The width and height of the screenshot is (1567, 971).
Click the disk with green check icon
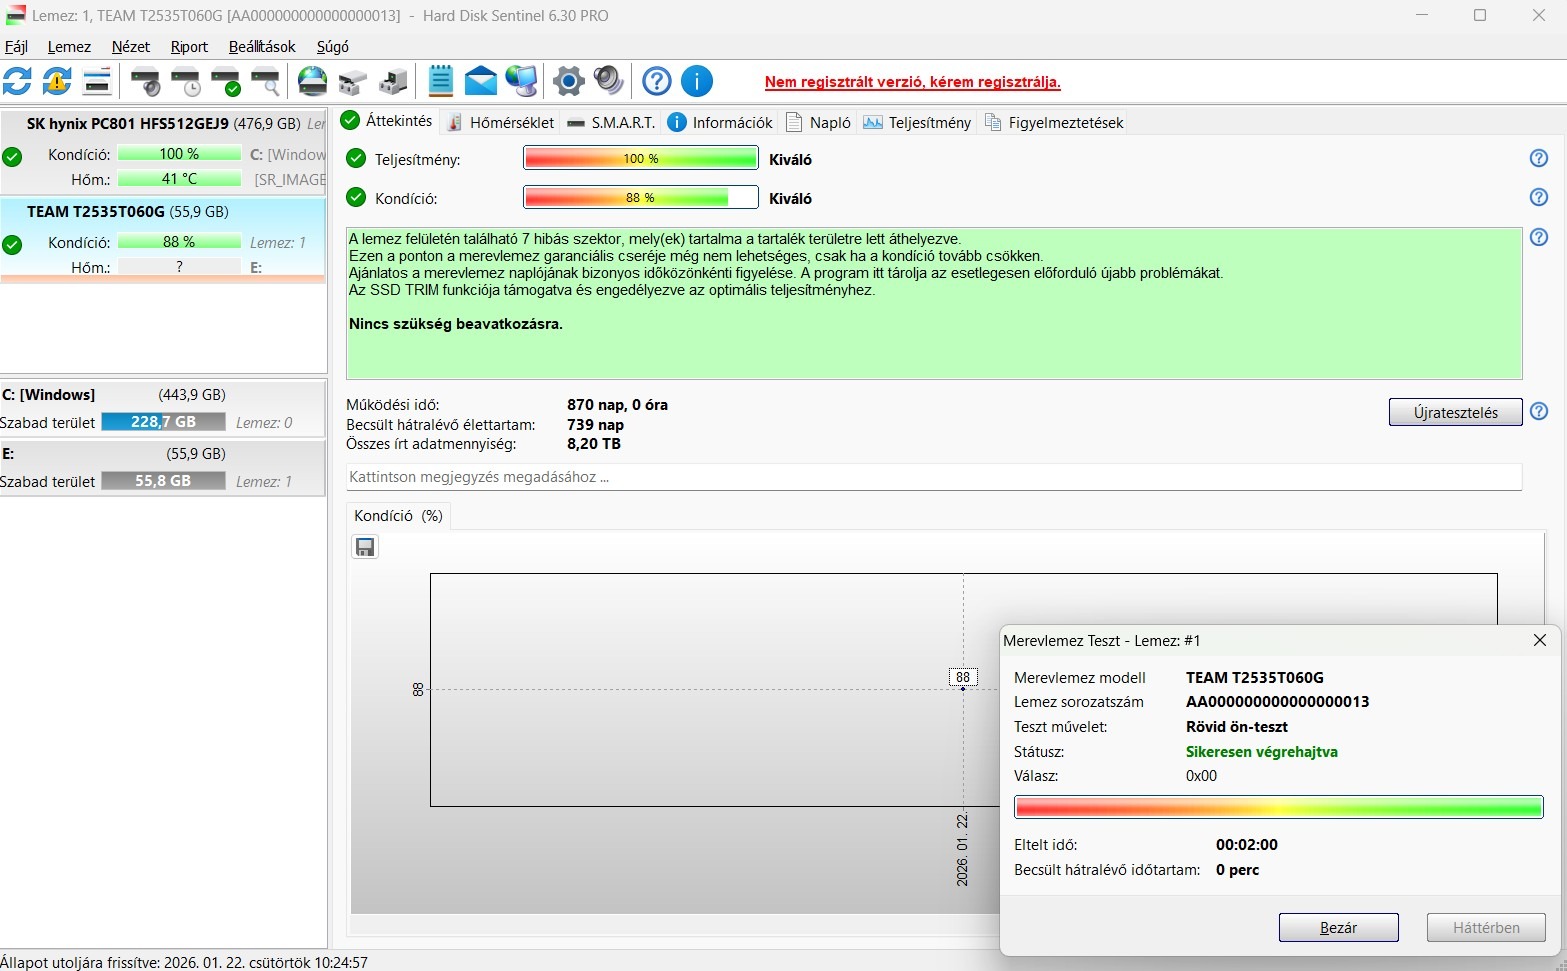point(226,81)
